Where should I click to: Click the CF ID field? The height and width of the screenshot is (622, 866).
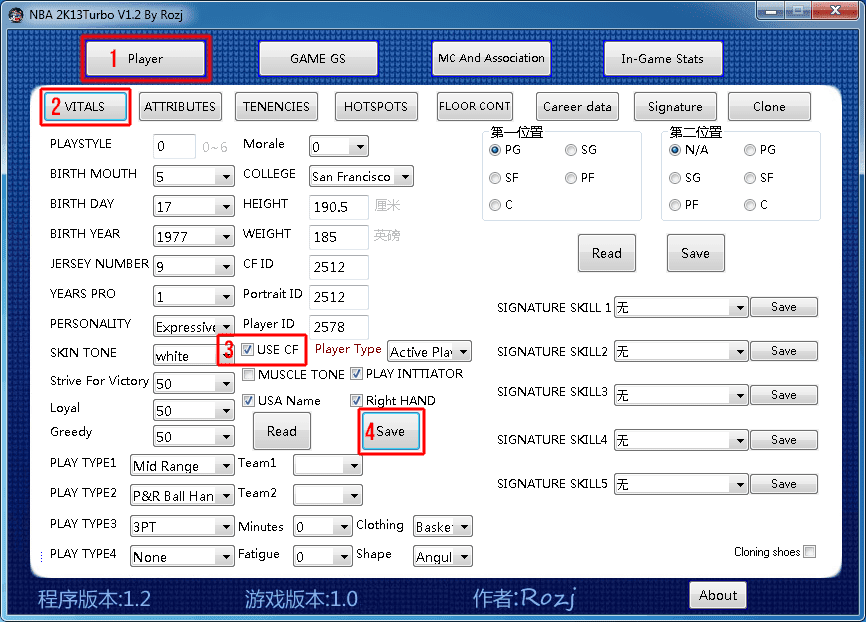(x=339, y=267)
